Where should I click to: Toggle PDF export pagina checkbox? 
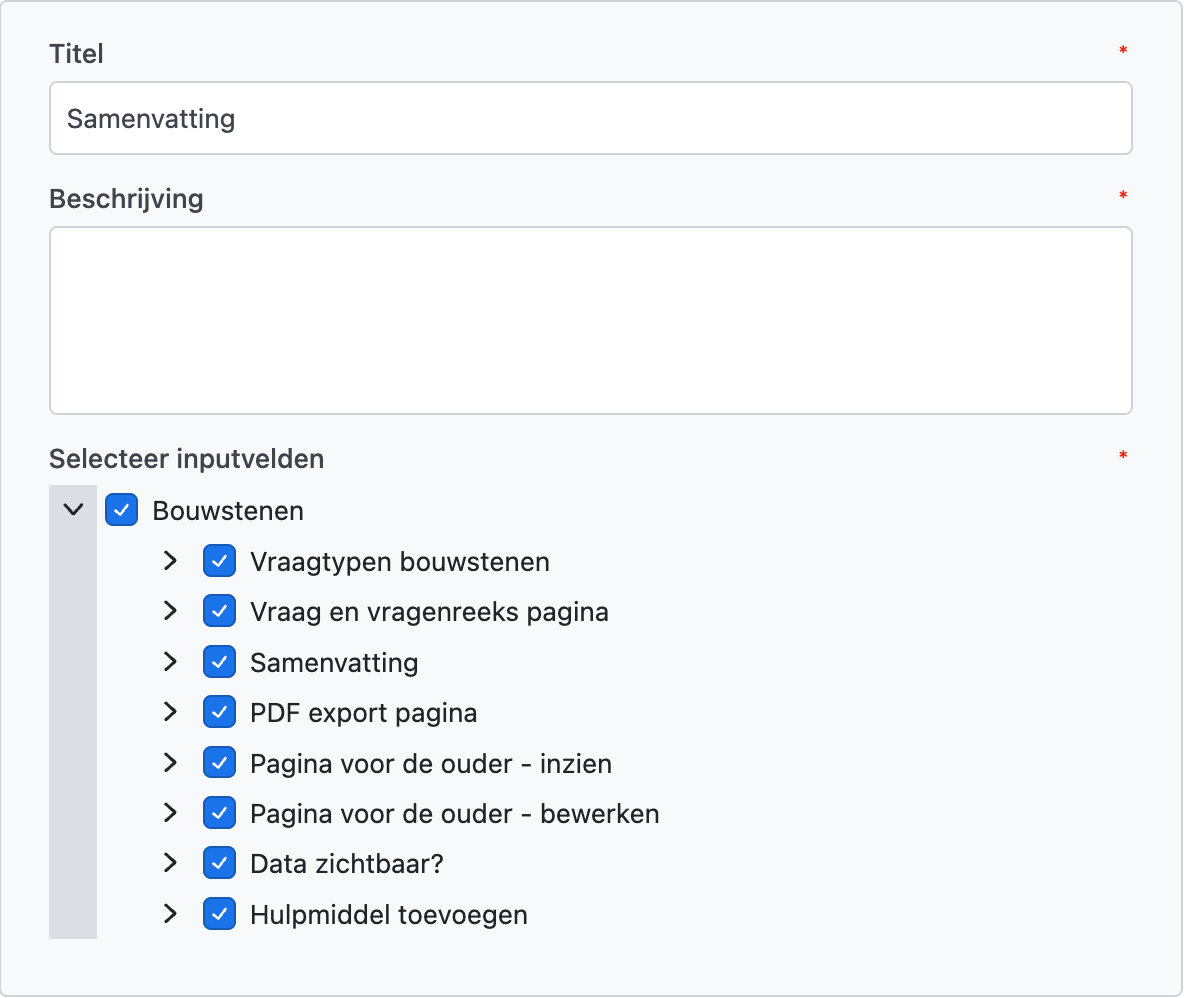(219, 713)
